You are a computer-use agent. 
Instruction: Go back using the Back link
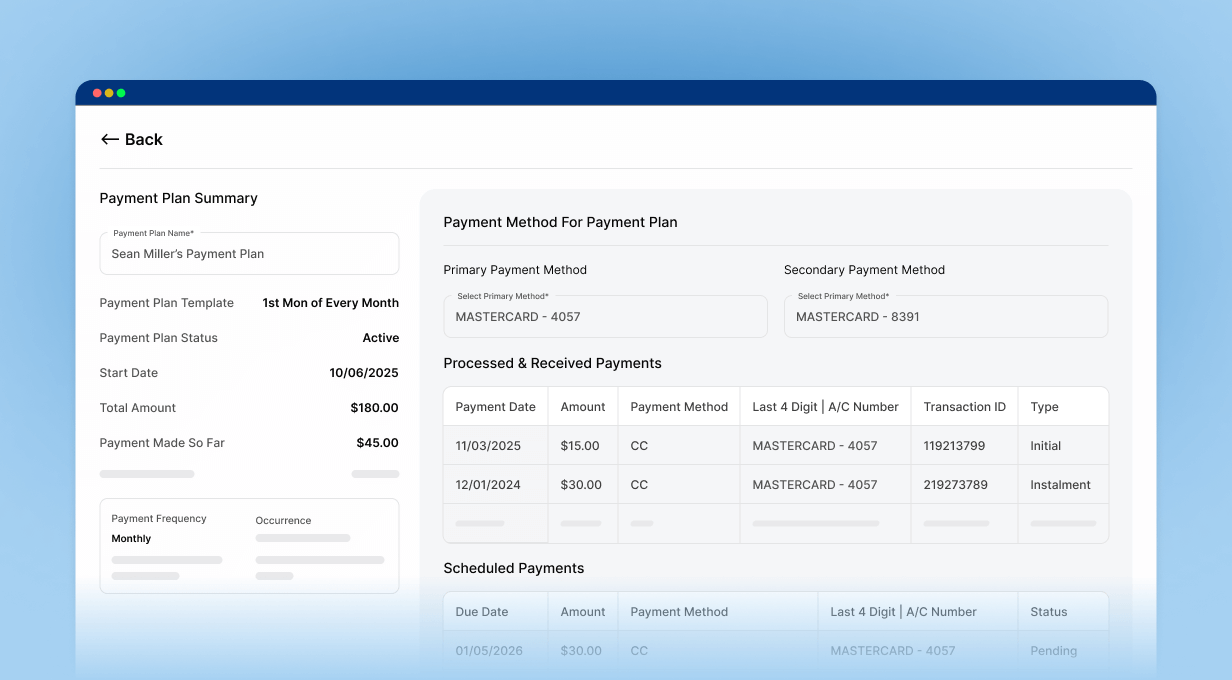pyautogui.click(x=143, y=140)
